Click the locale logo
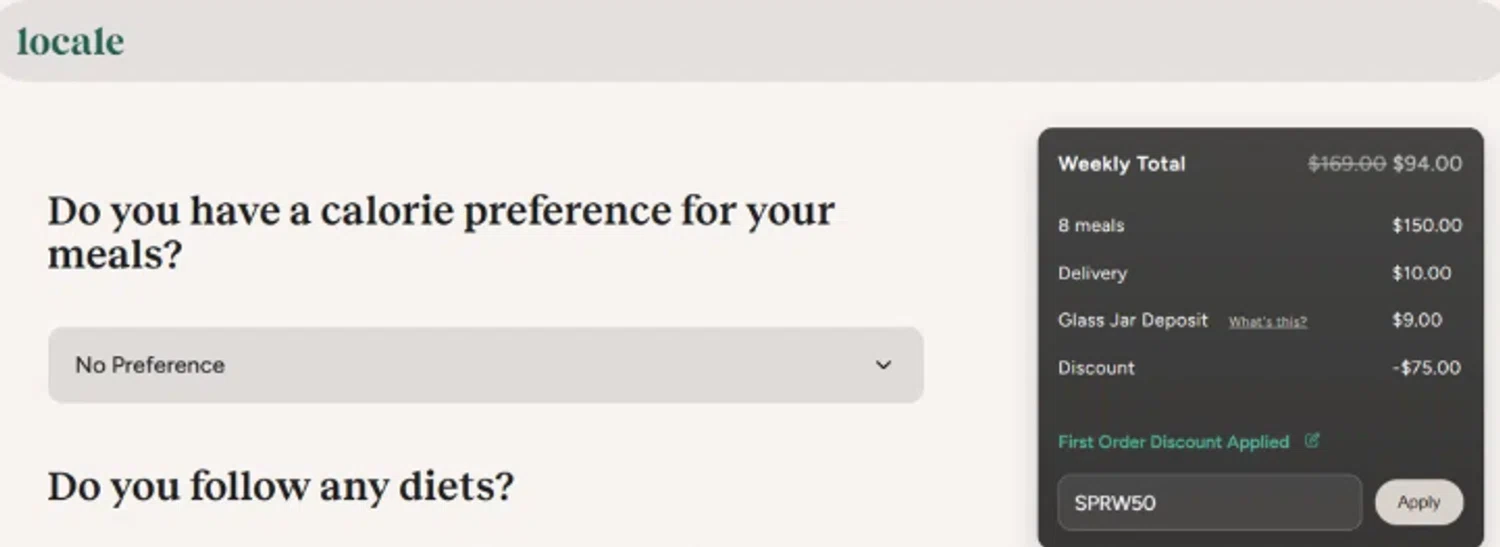The height and width of the screenshot is (547, 1500). [71, 42]
